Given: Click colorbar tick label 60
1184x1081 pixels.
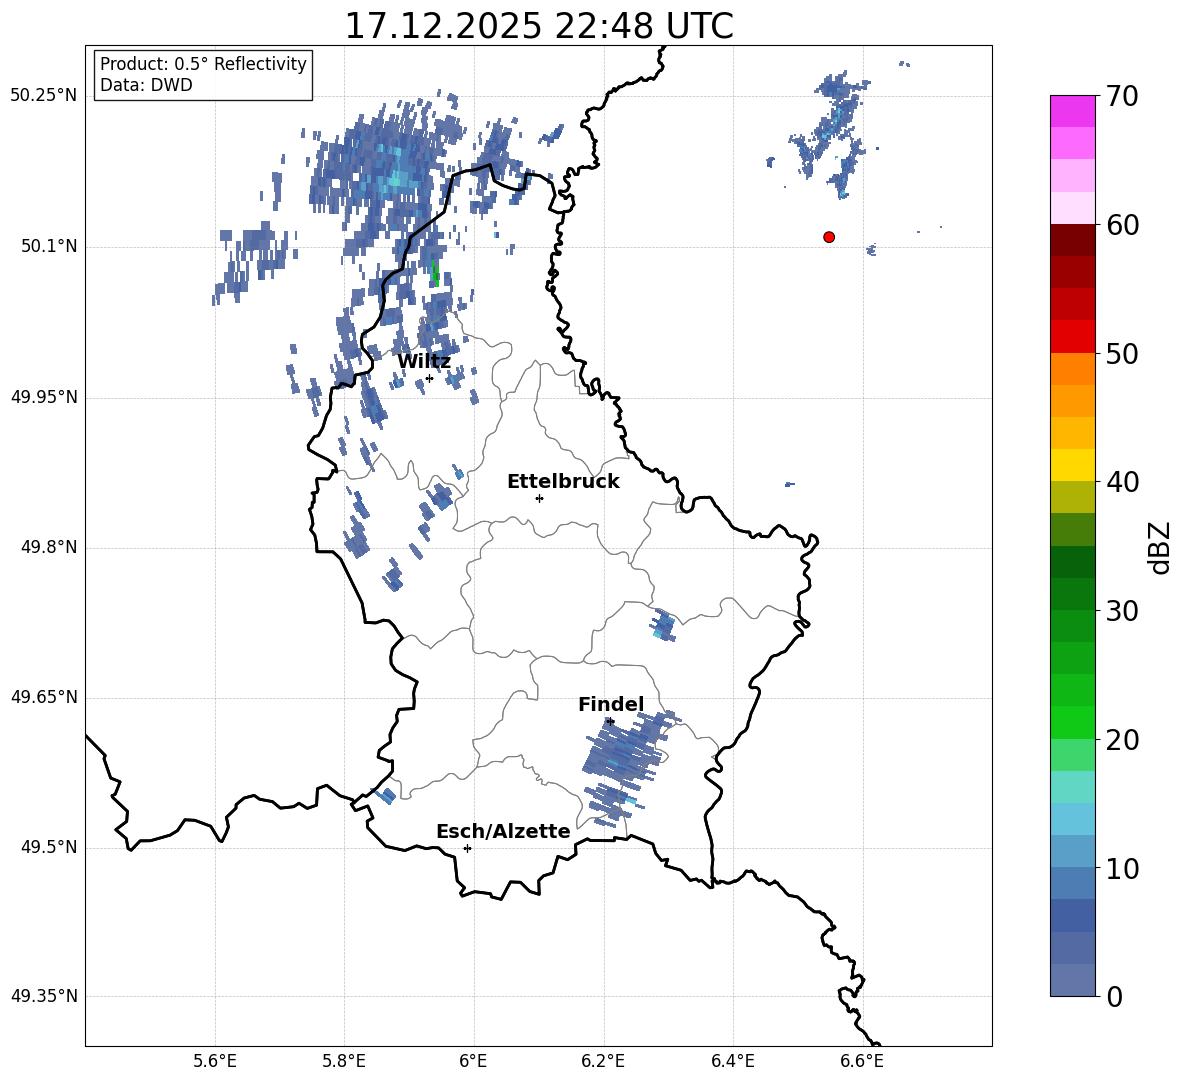Looking at the screenshot, I should (1122, 225).
